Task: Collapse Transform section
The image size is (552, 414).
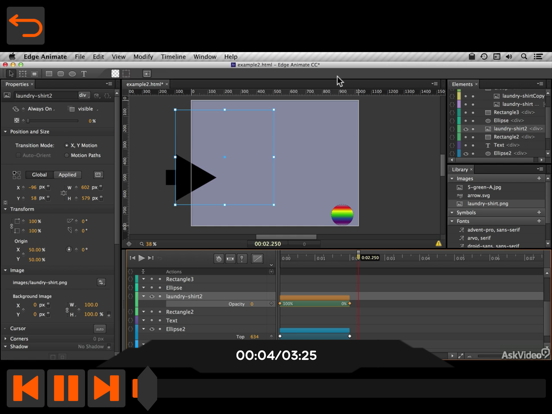Action: tap(6, 209)
